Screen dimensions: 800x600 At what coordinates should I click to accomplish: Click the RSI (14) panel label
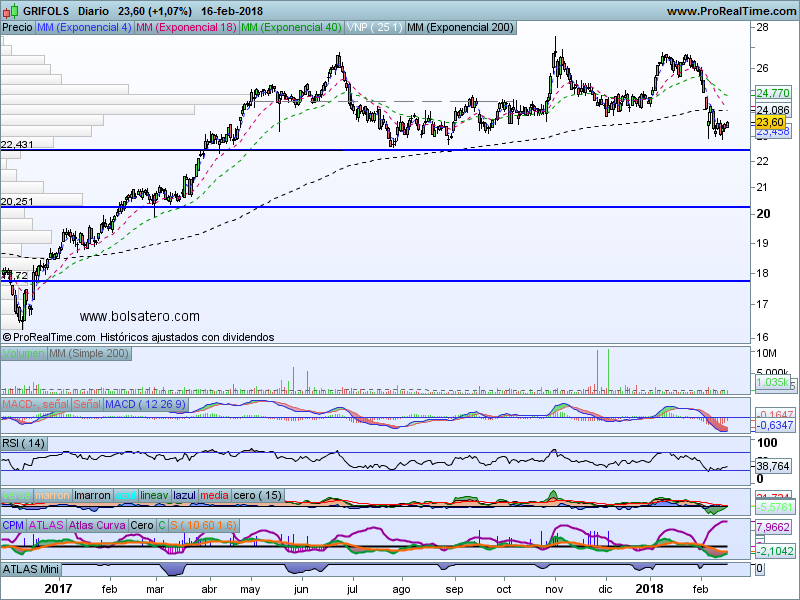25,442
